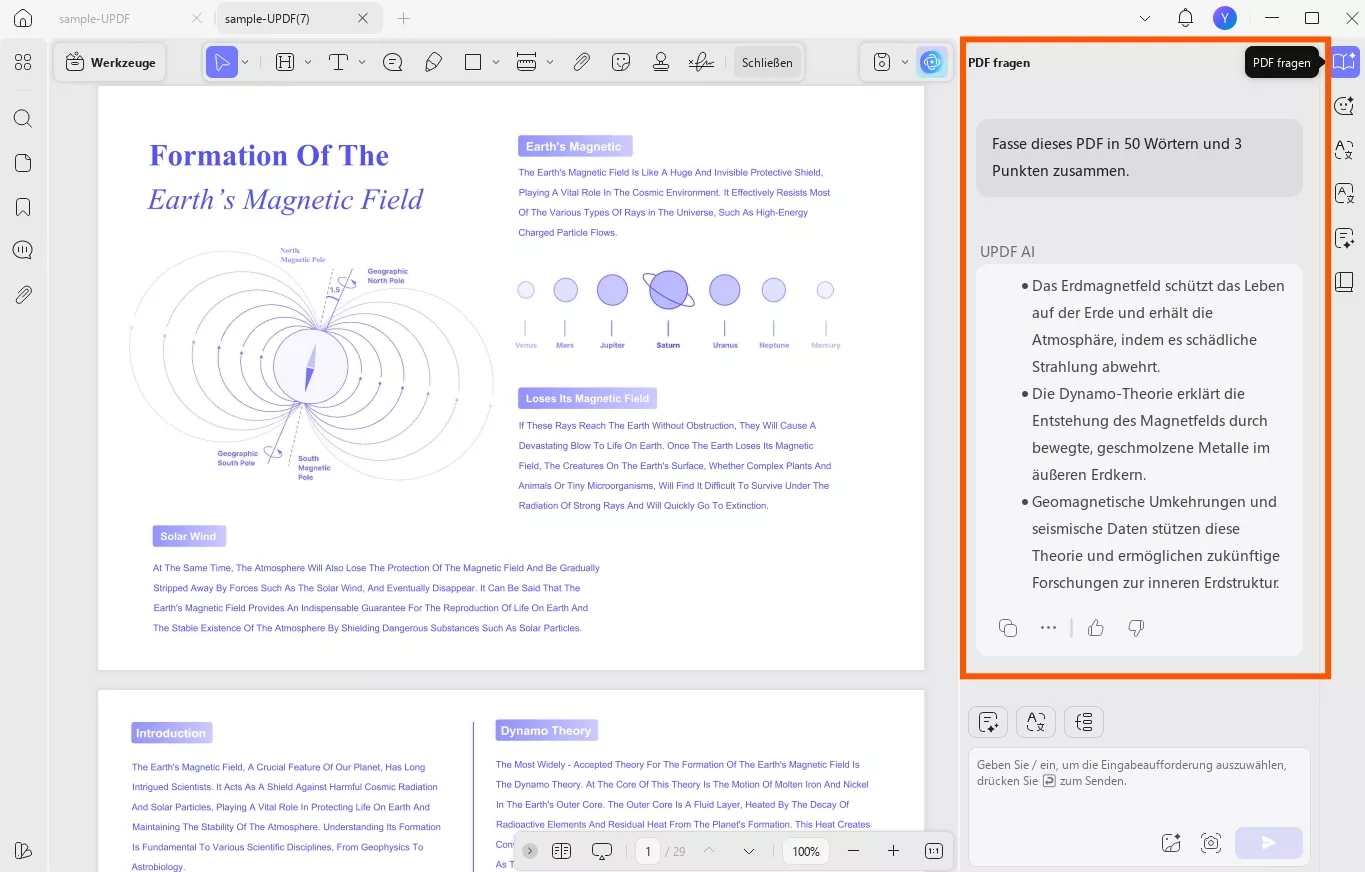The image size is (1365, 872).
Task: Expand the cursor tool dropdown arrow
Action: [x=246, y=62]
